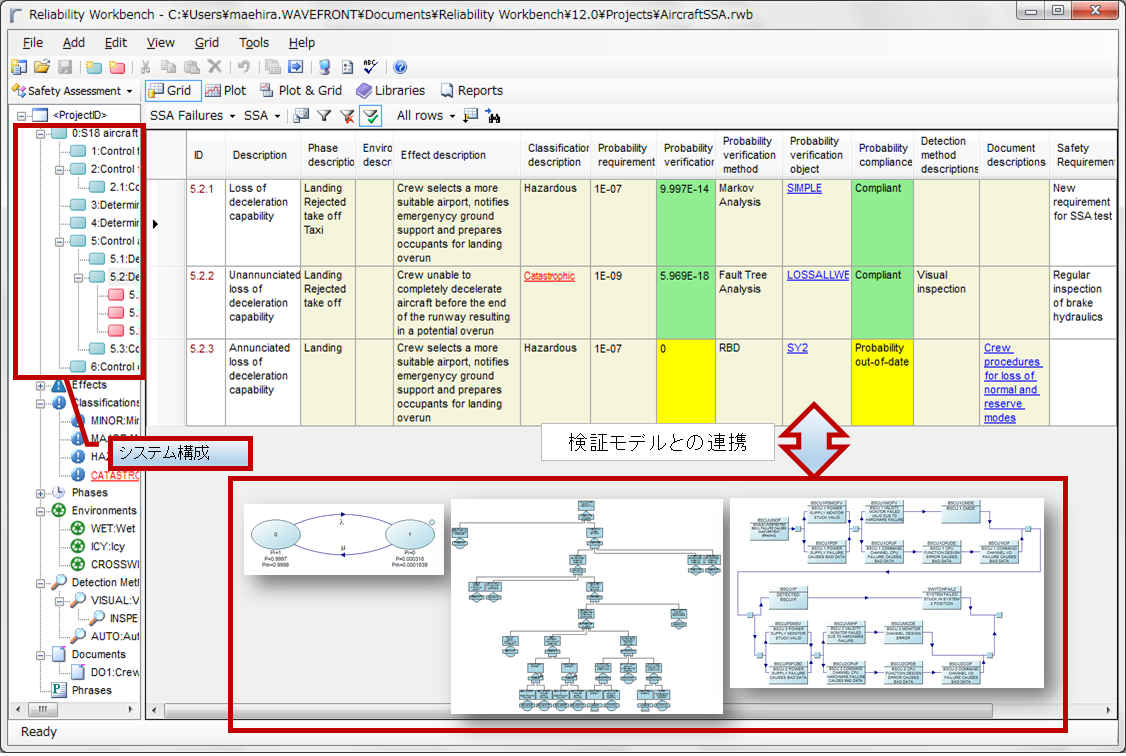Click the Save floppy disk icon

pos(65,67)
